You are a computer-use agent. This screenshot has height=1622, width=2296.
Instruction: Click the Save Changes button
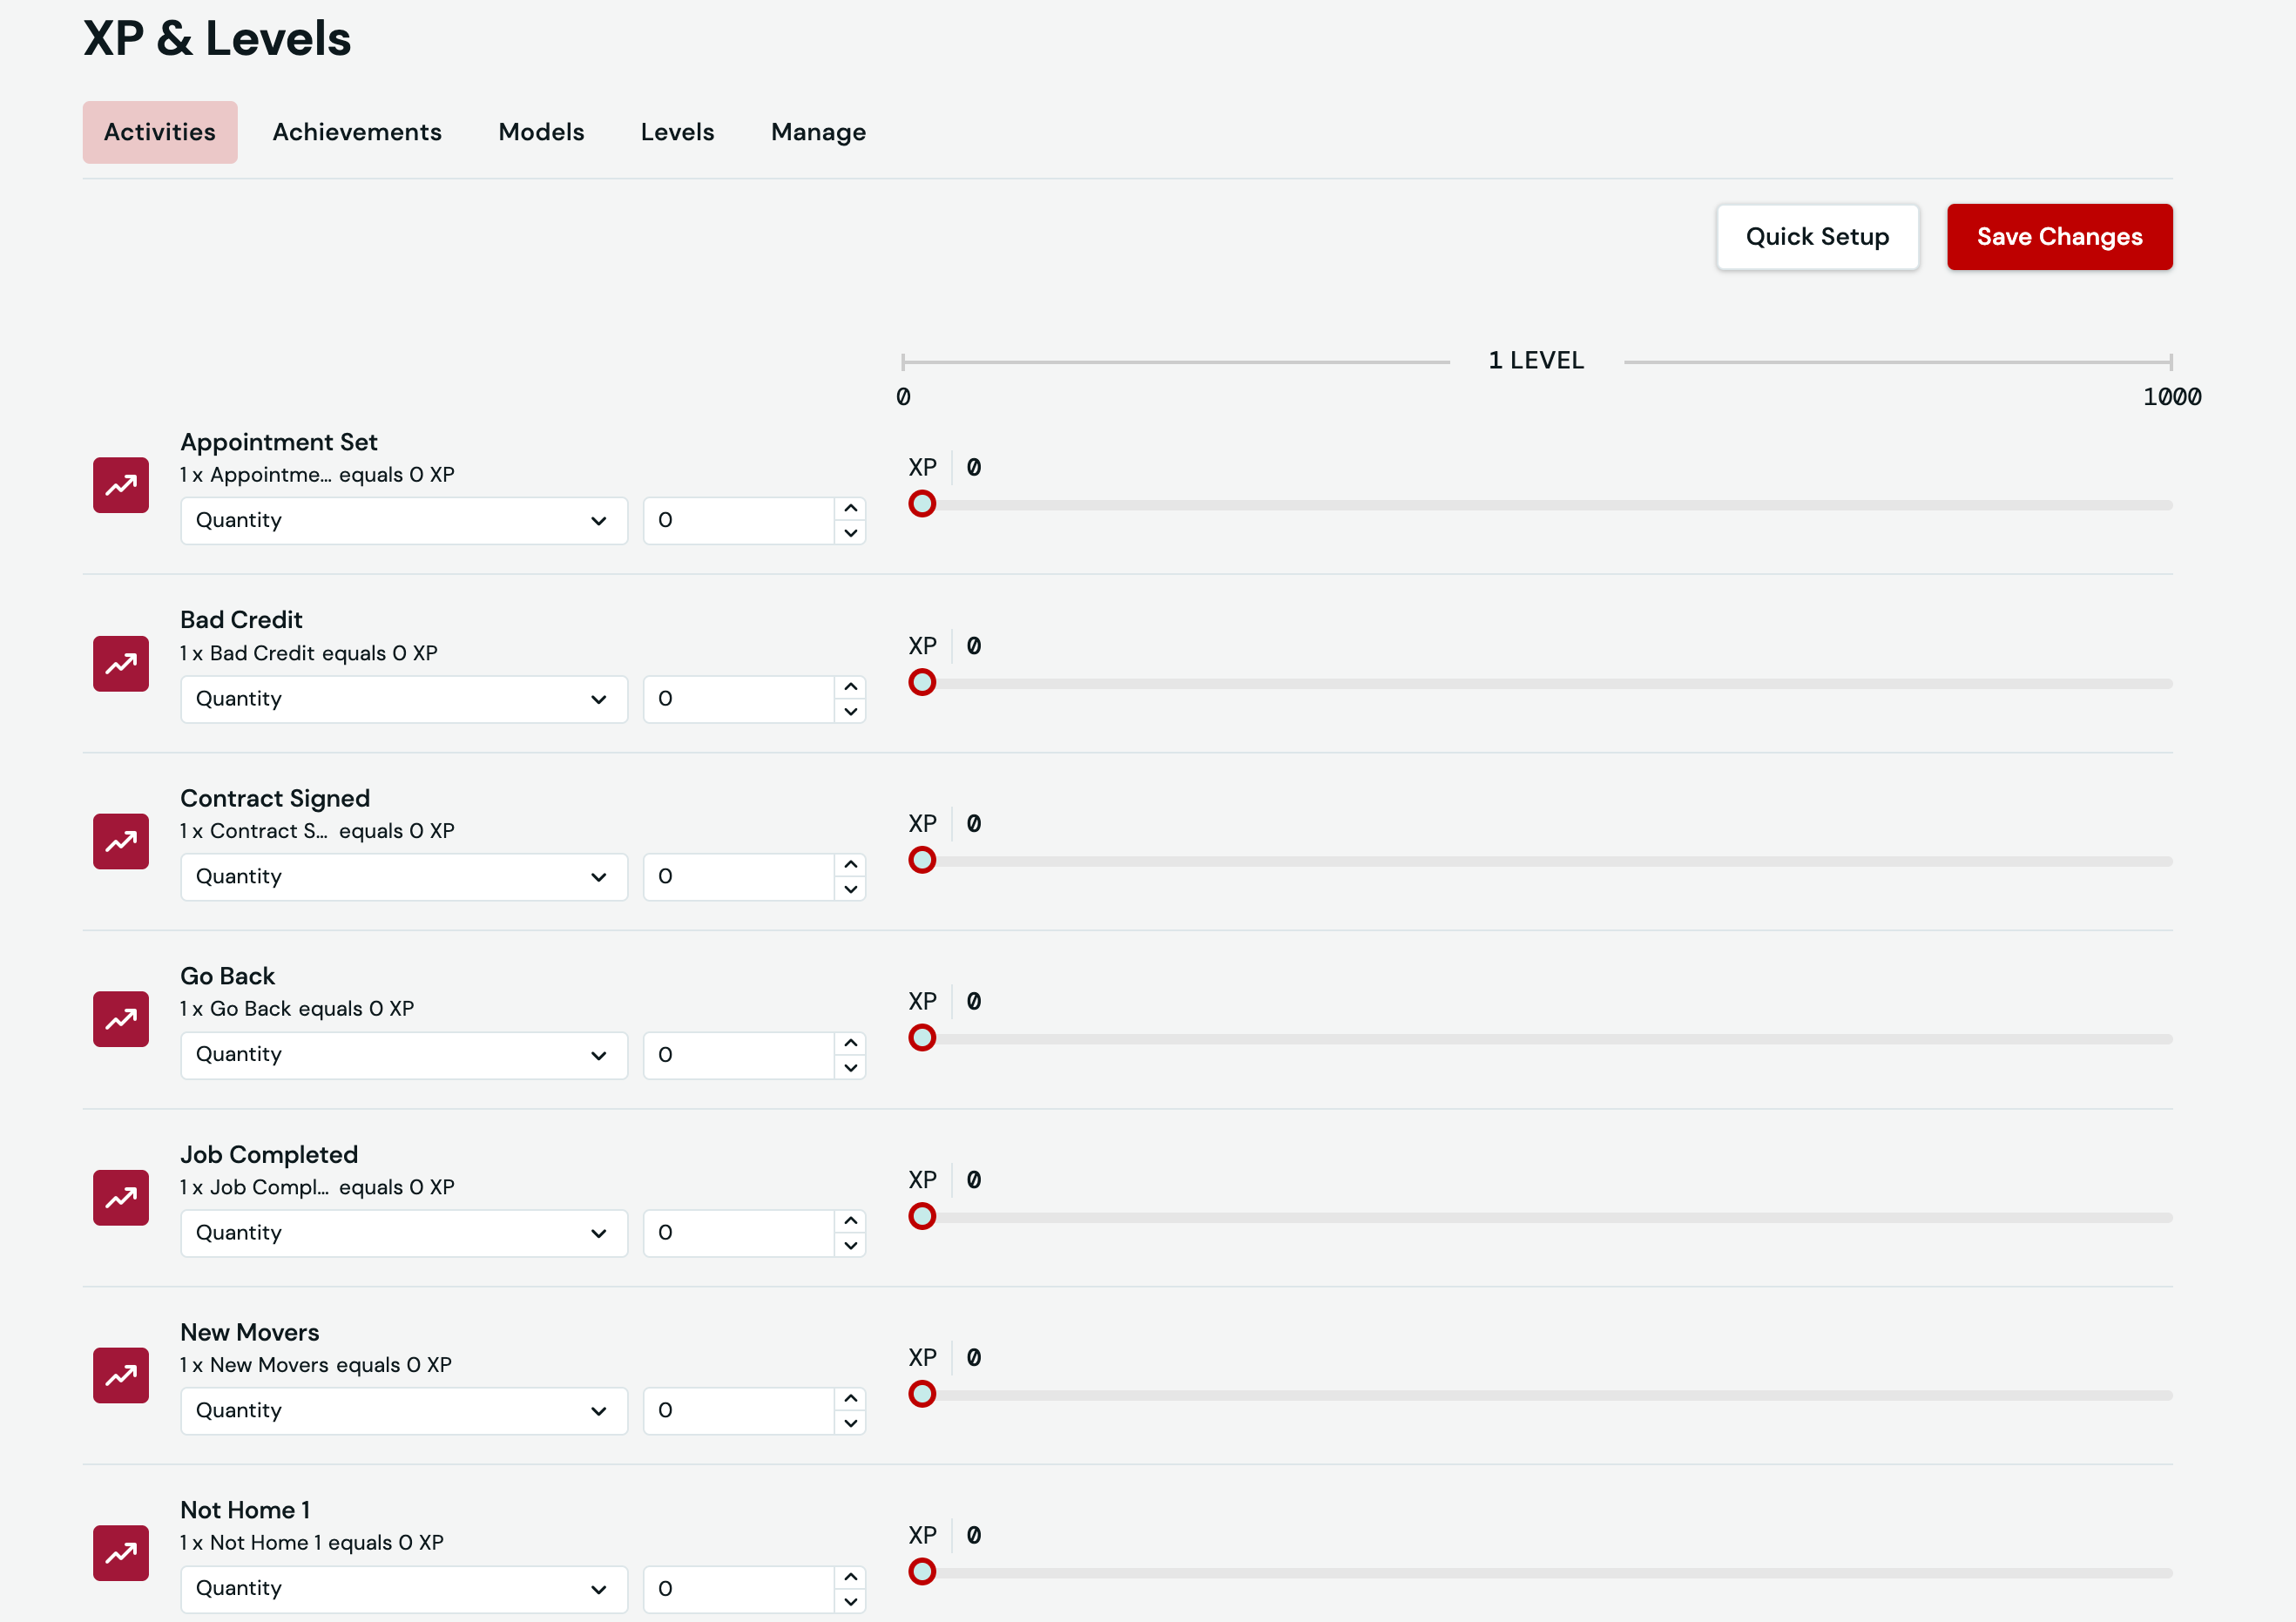[2059, 237]
